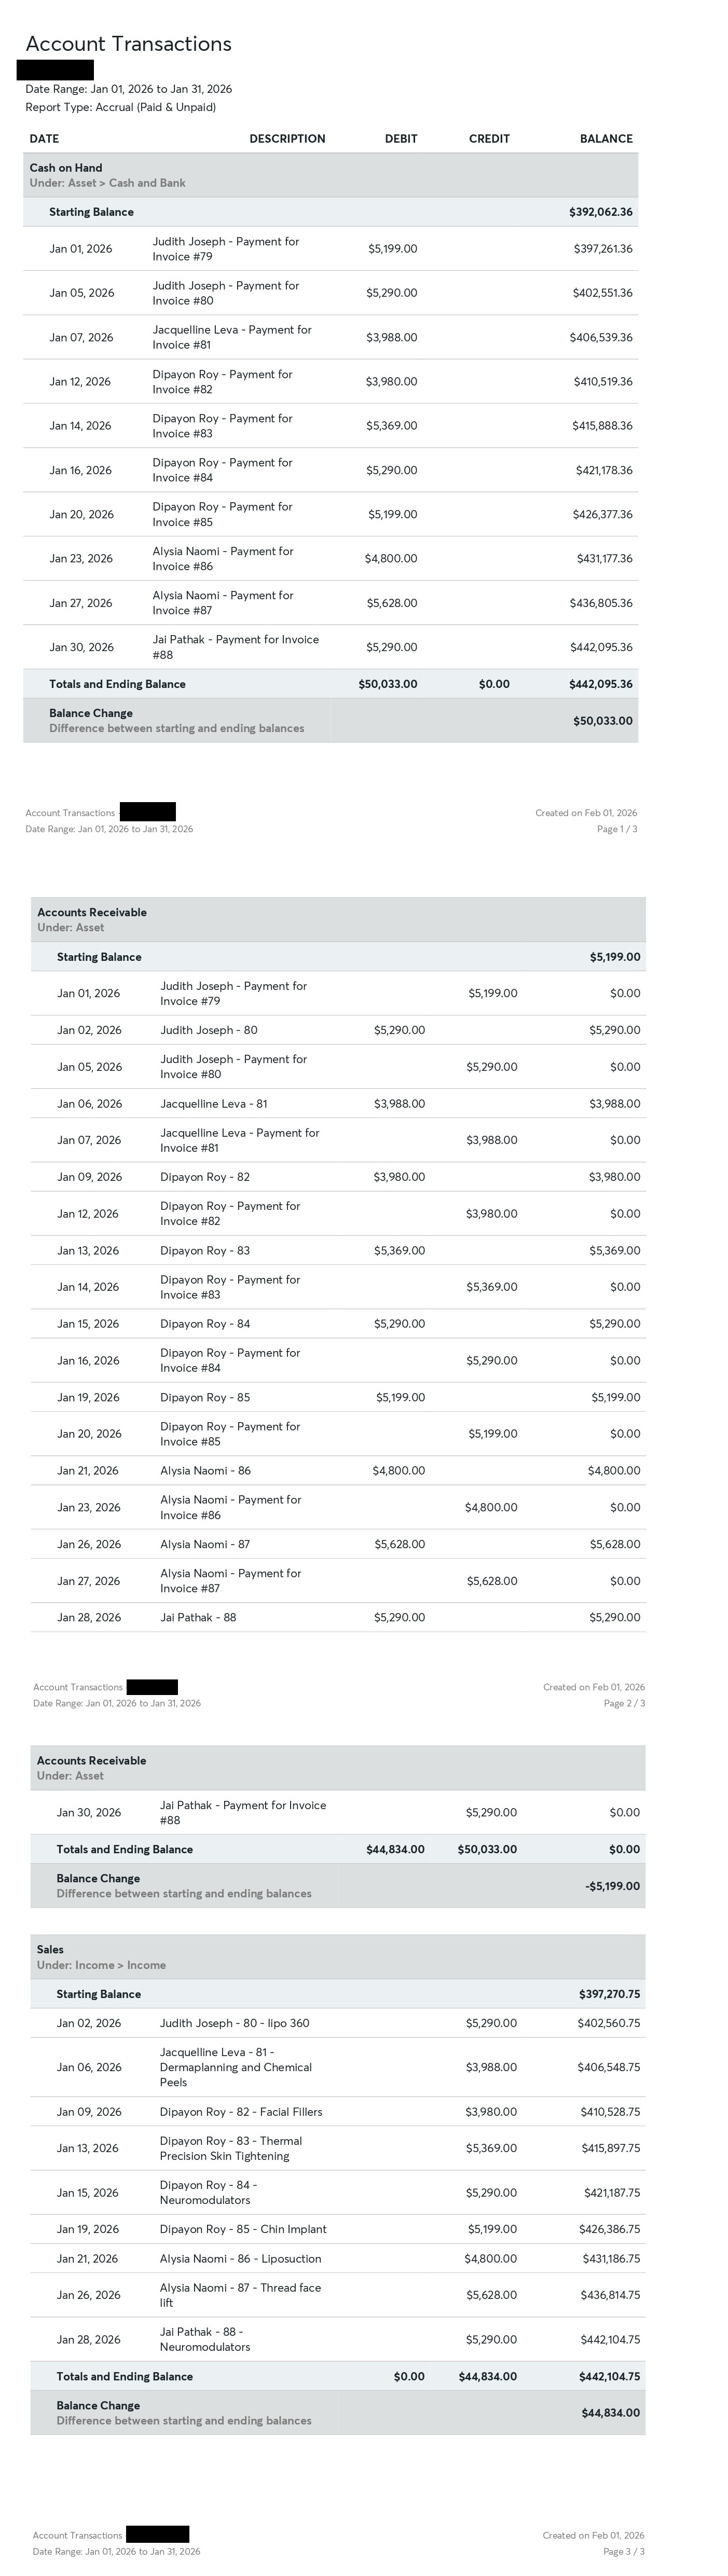Image resolution: width=728 pixels, height=2576 pixels.
Task: Click the DEBIT column header
Action: 400,139
